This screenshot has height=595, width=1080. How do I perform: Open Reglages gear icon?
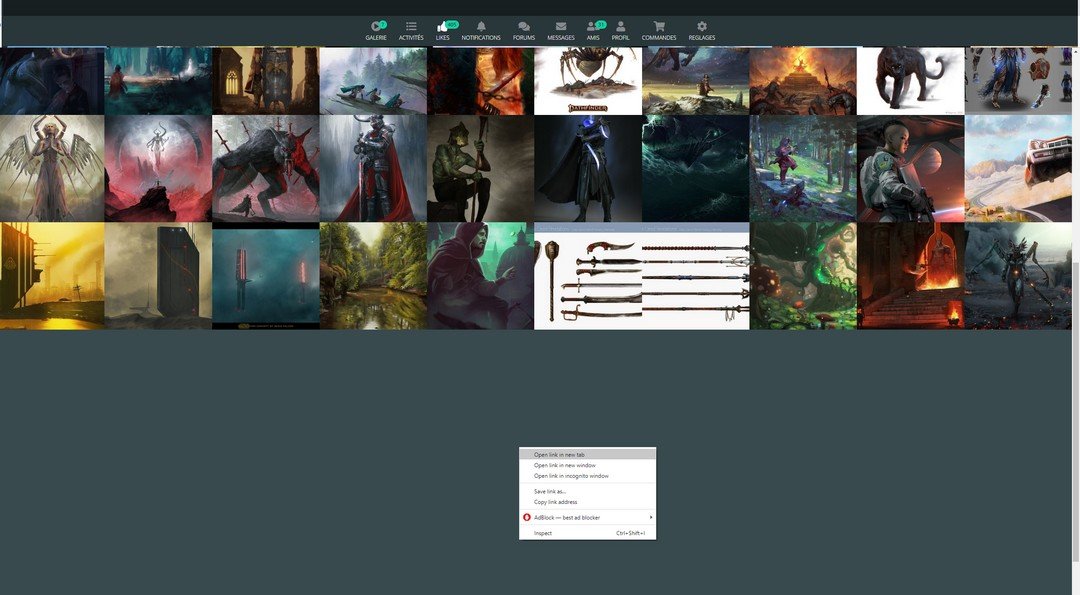pyautogui.click(x=702, y=27)
